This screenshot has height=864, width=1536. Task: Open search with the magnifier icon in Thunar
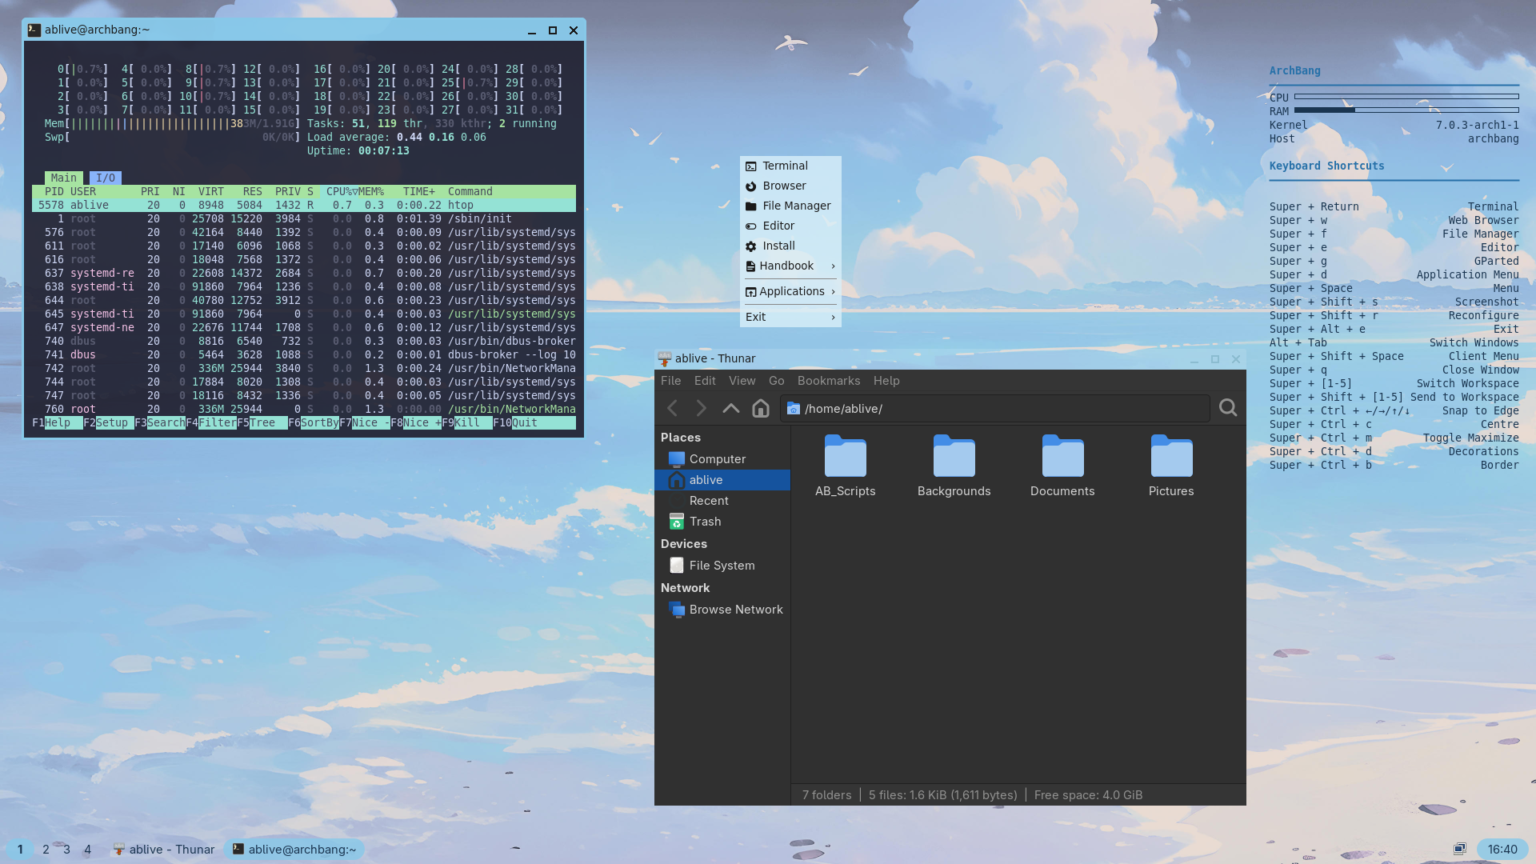click(x=1228, y=408)
